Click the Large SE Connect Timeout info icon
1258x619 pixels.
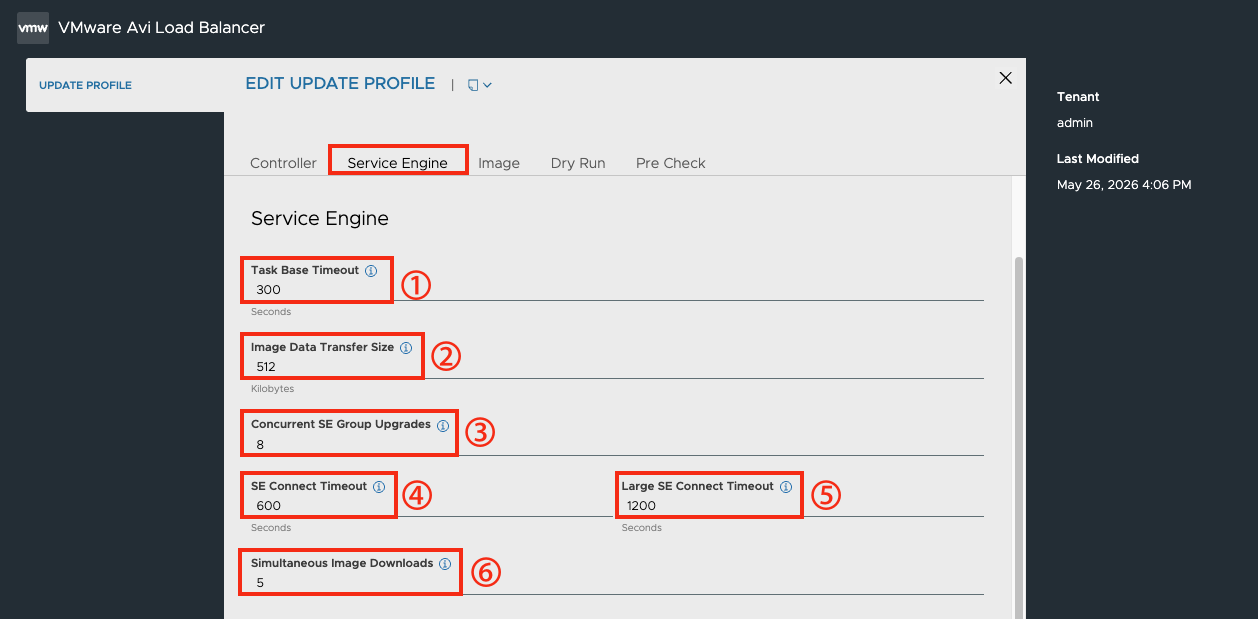786,487
